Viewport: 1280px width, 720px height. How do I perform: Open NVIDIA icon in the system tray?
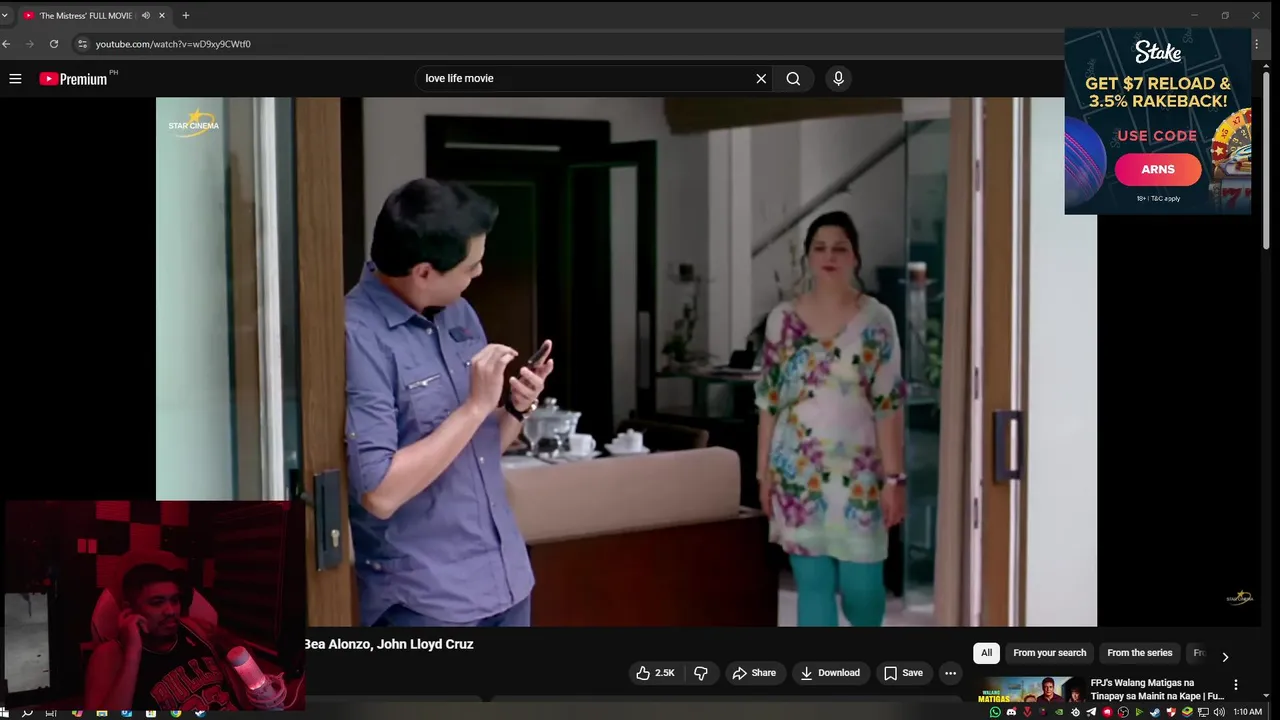(x=1059, y=712)
